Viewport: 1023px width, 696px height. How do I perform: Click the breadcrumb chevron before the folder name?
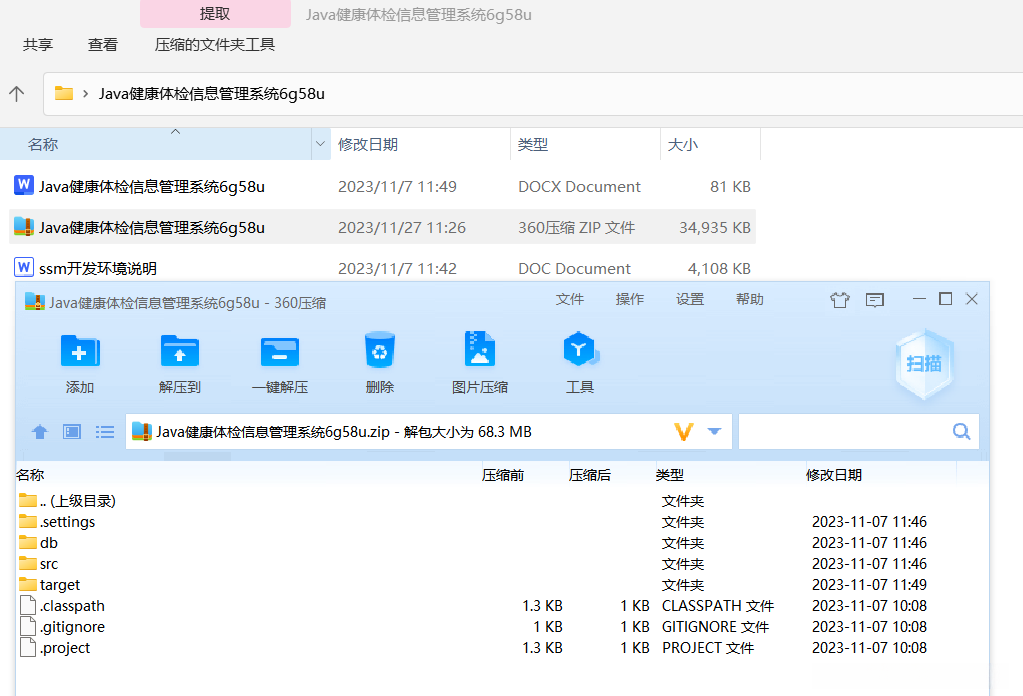[x=85, y=94]
